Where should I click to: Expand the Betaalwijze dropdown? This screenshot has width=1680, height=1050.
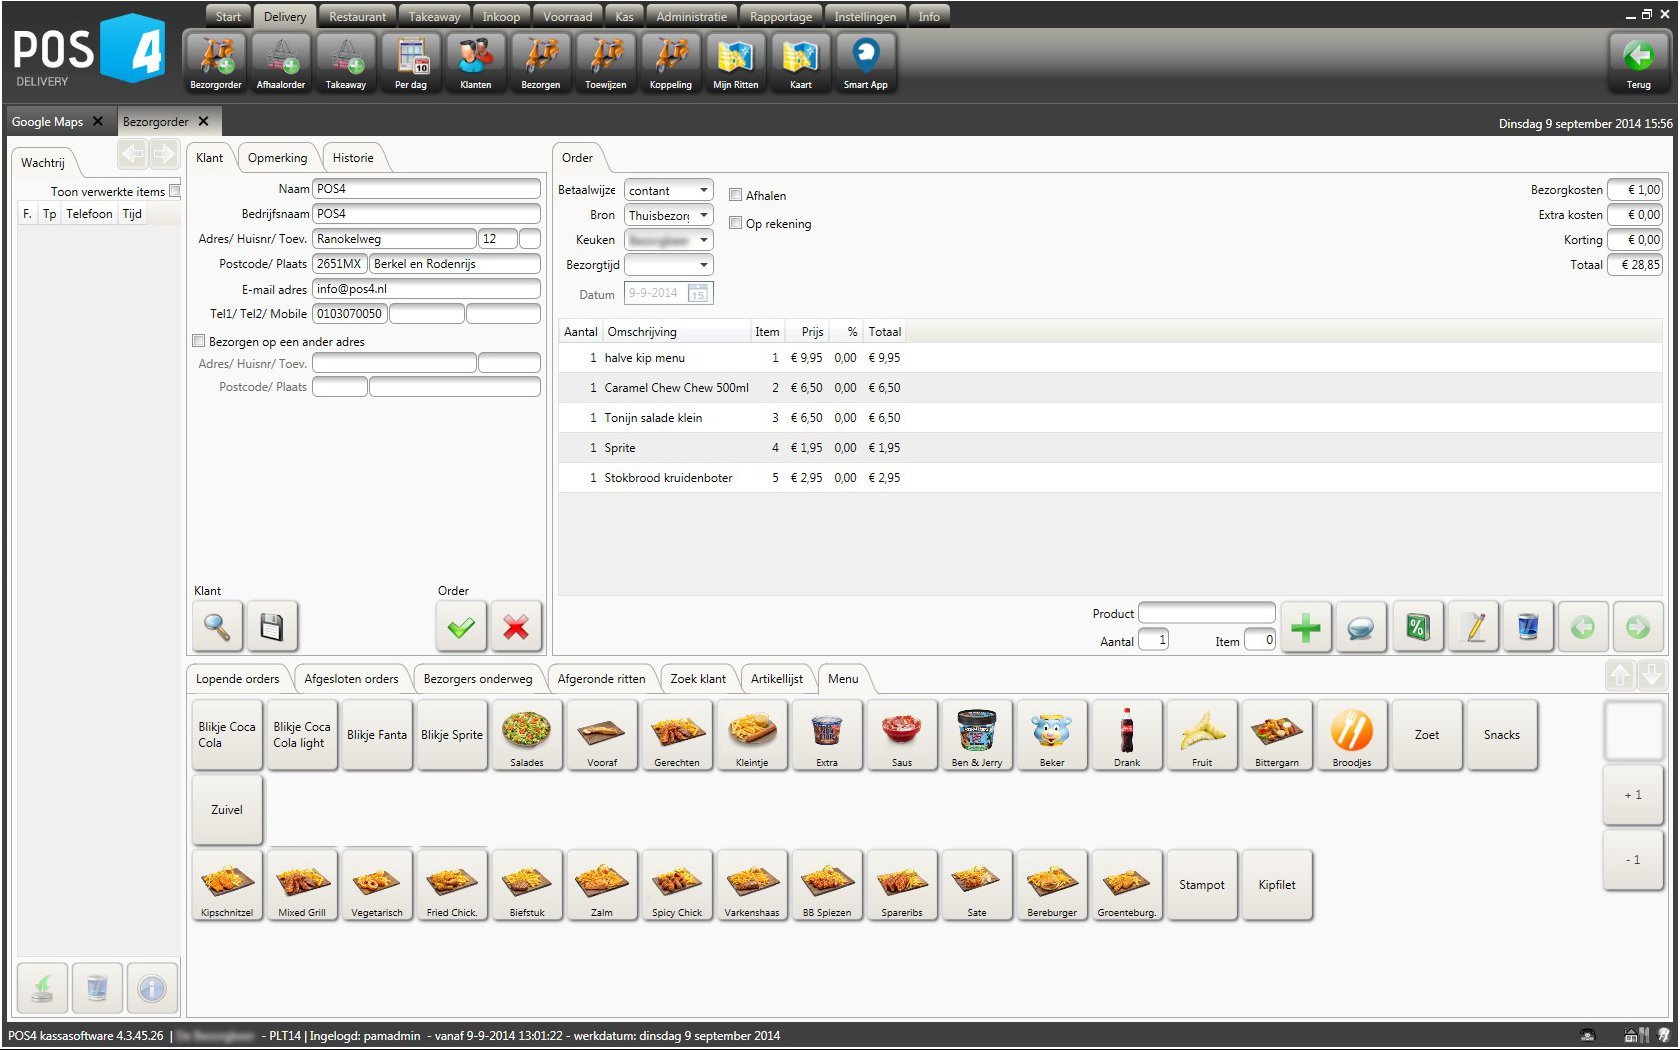click(704, 190)
